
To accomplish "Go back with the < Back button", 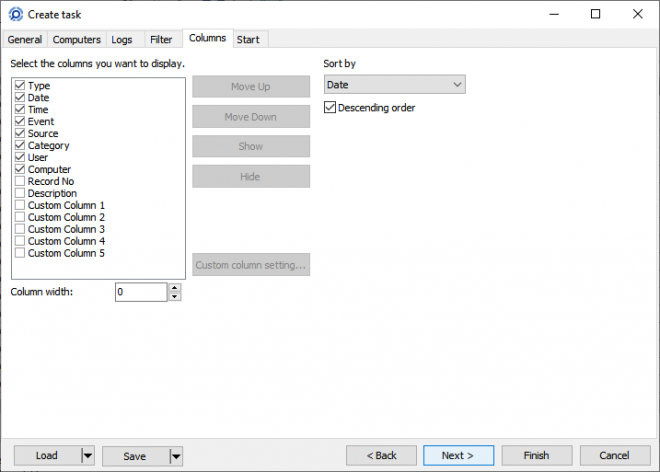I will click(381, 456).
